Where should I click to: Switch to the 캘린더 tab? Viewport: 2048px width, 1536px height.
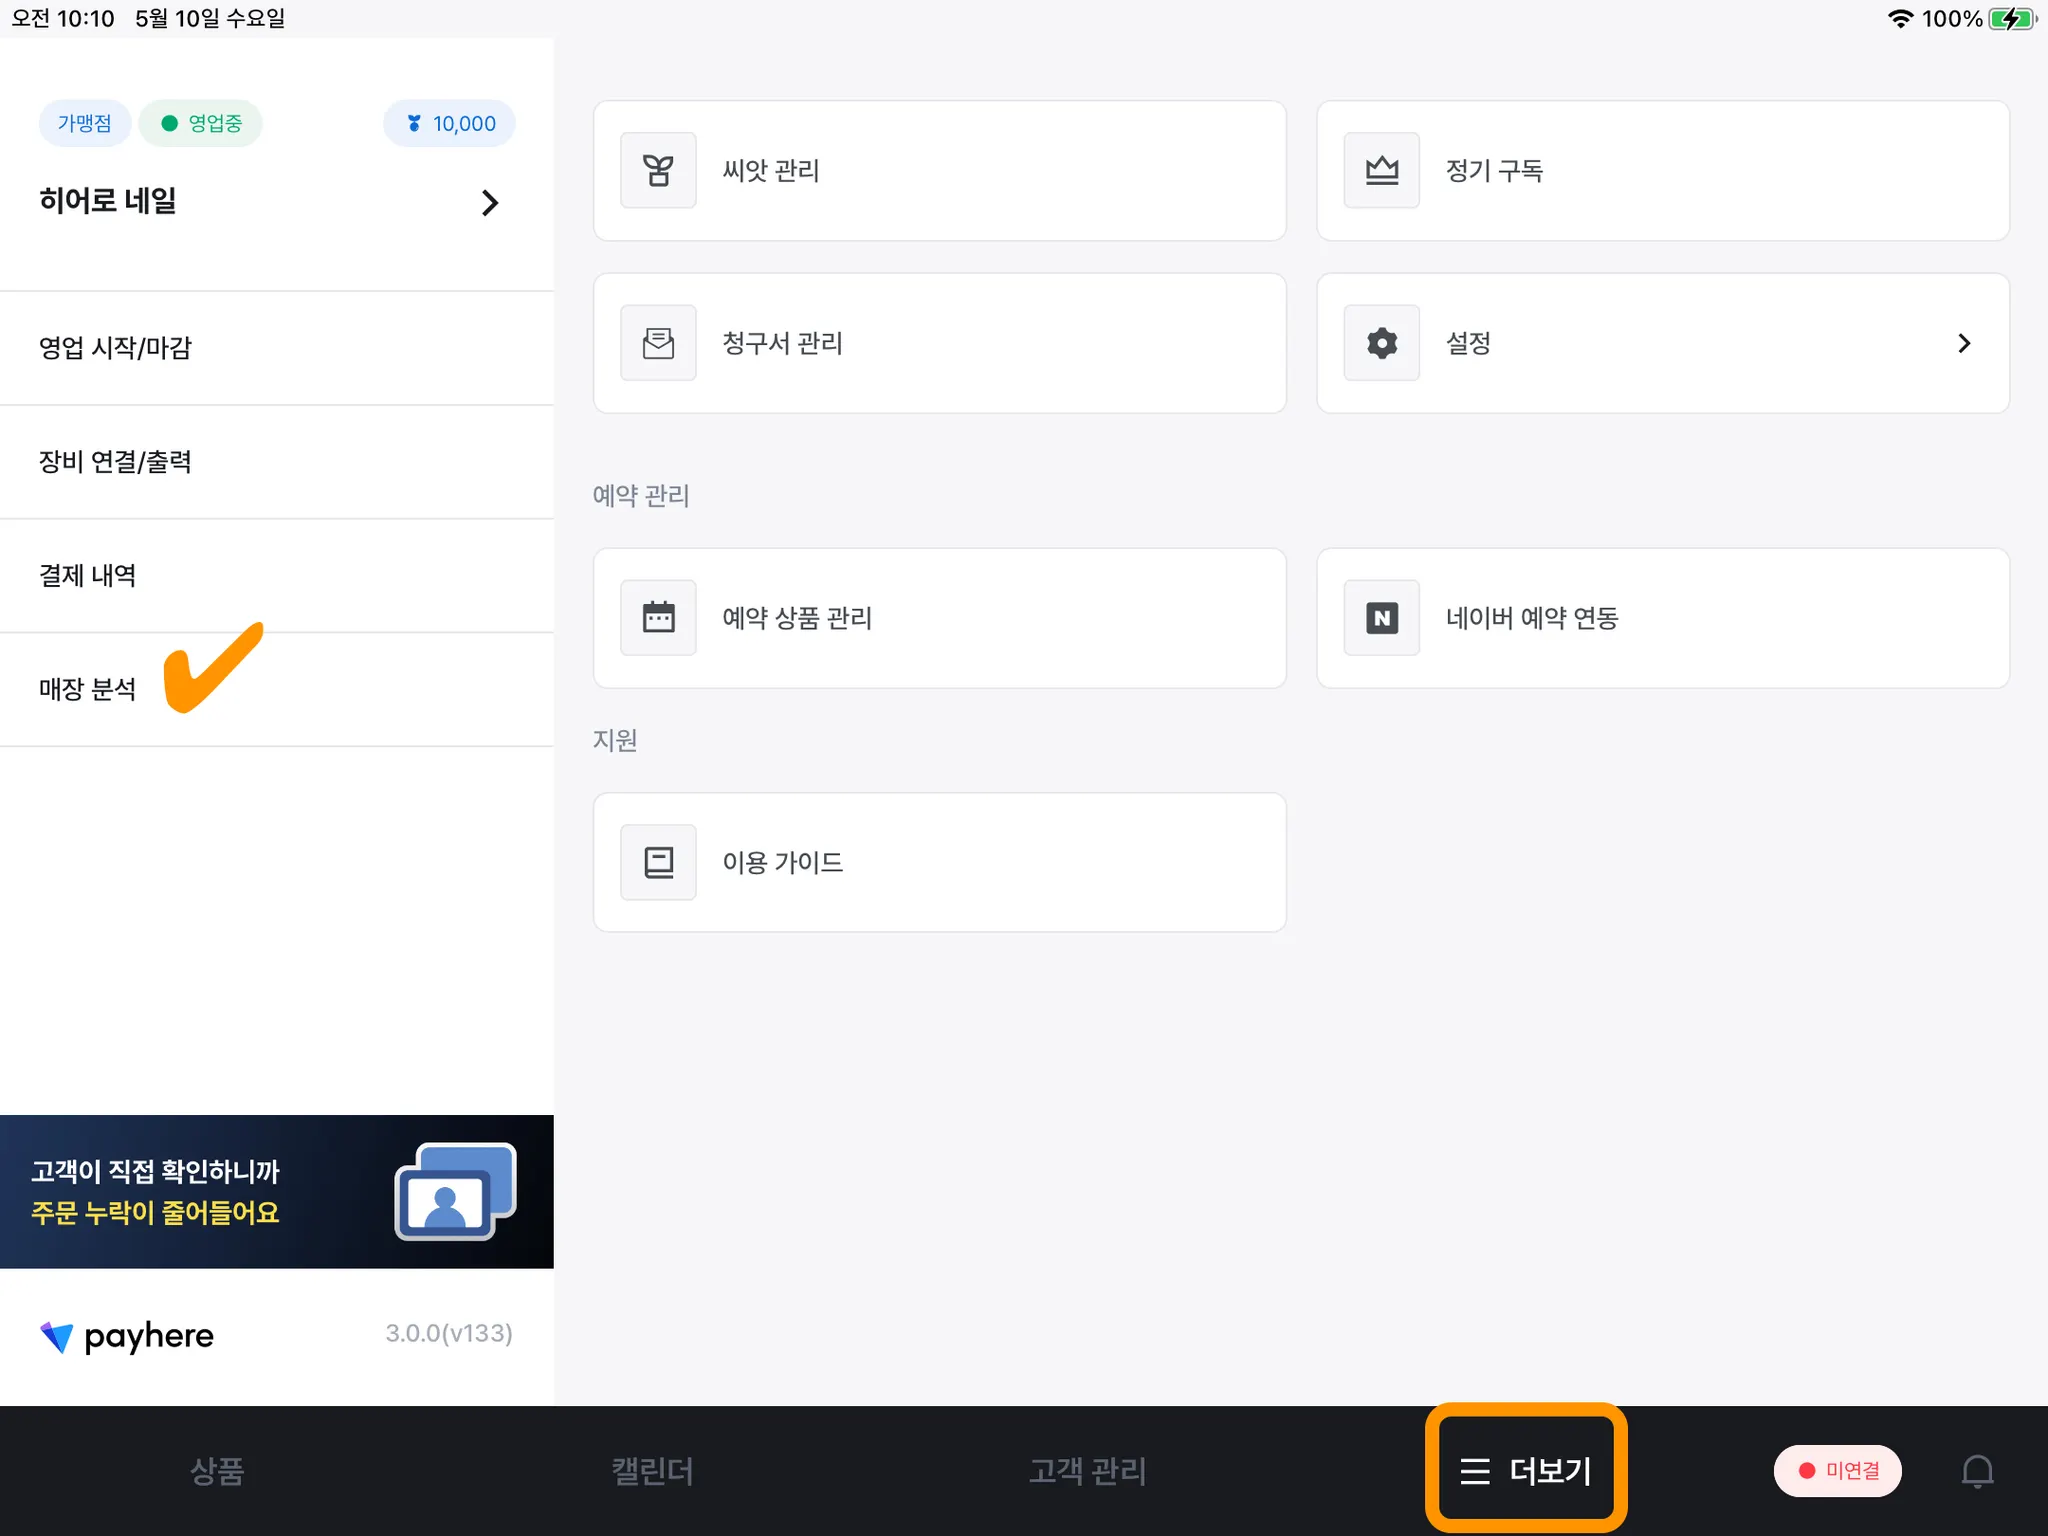[652, 1471]
